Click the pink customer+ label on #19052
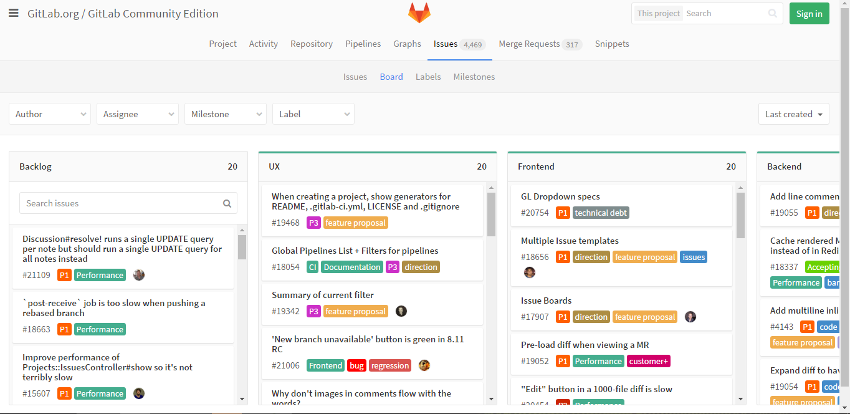The height and width of the screenshot is (414, 850). (x=649, y=361)
